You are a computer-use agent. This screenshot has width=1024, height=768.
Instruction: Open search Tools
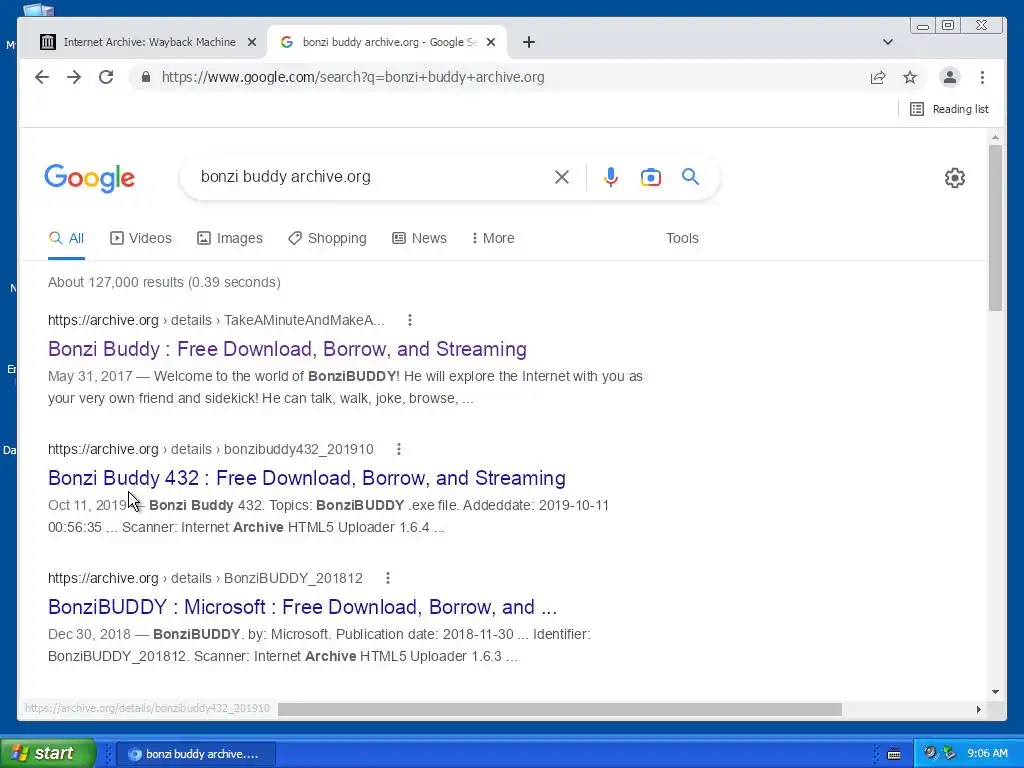pos(682,238)
